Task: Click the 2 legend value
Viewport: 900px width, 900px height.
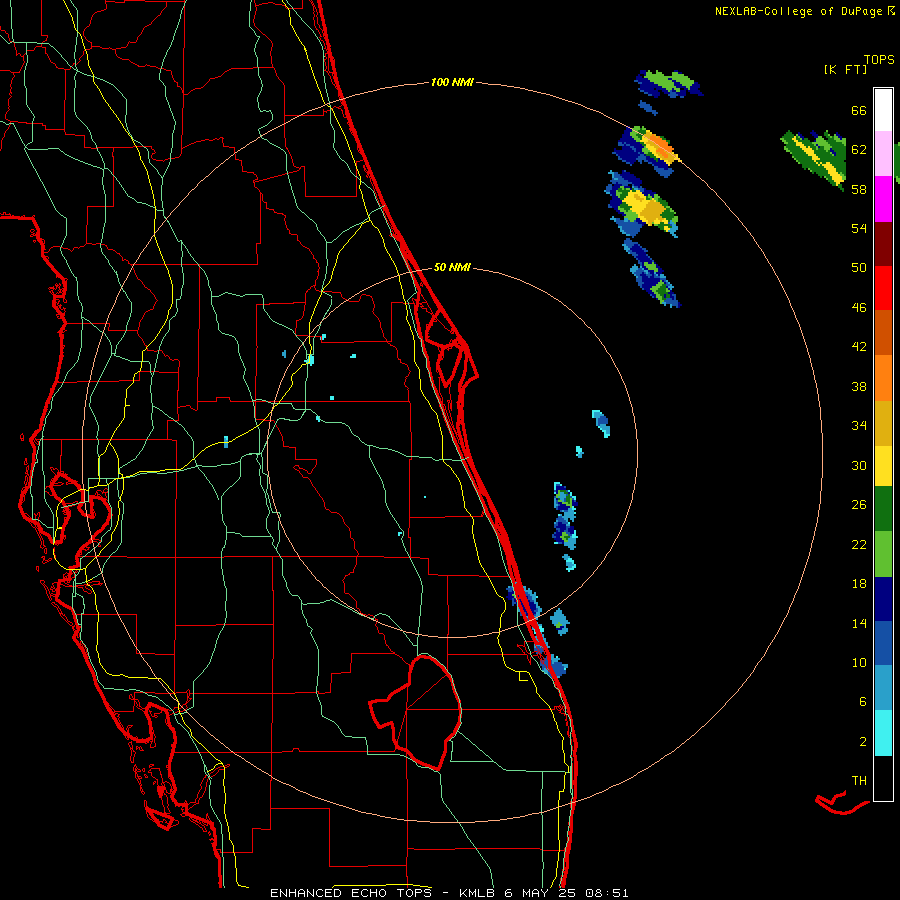Action: click(x=863, y=742)
